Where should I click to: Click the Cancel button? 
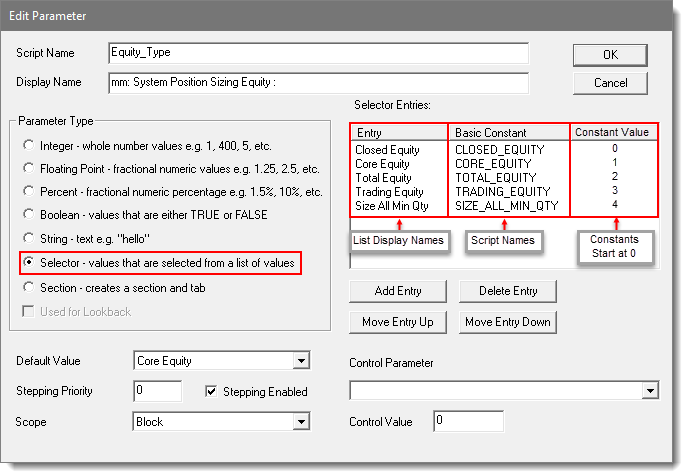click(610, 82)
